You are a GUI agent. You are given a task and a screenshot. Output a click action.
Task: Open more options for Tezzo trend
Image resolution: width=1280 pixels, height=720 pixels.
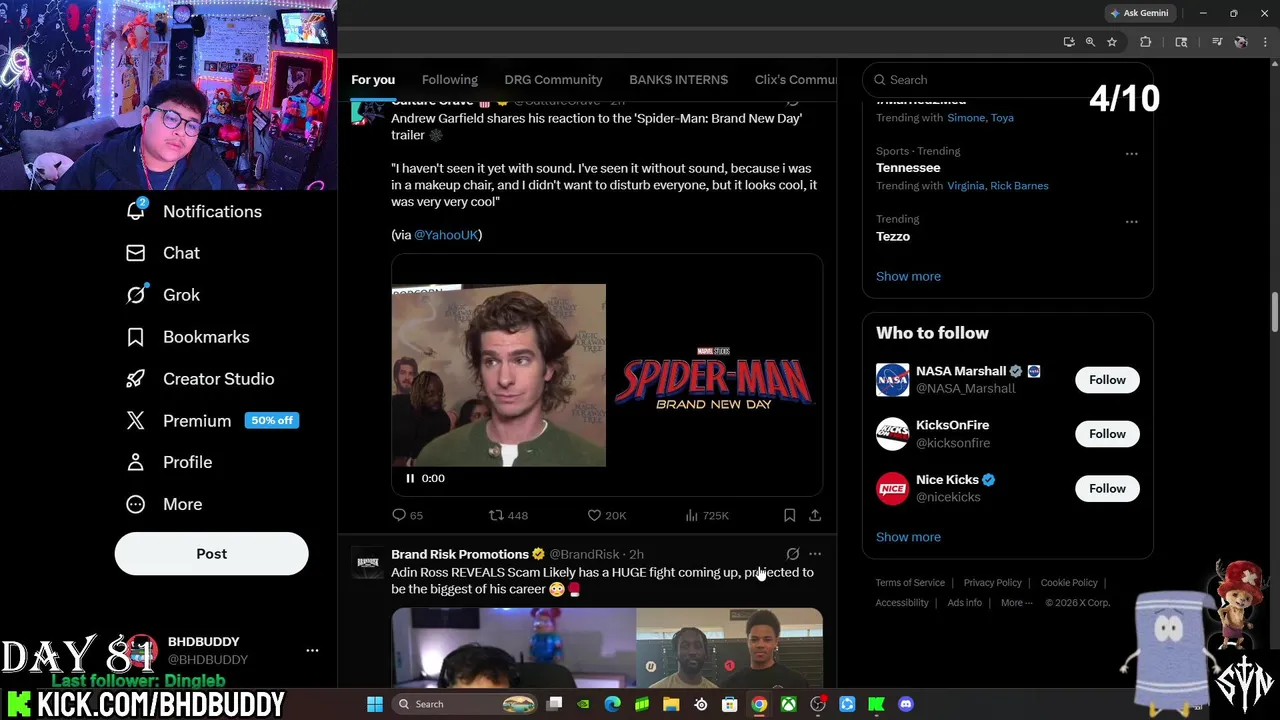click(1131, 221)
